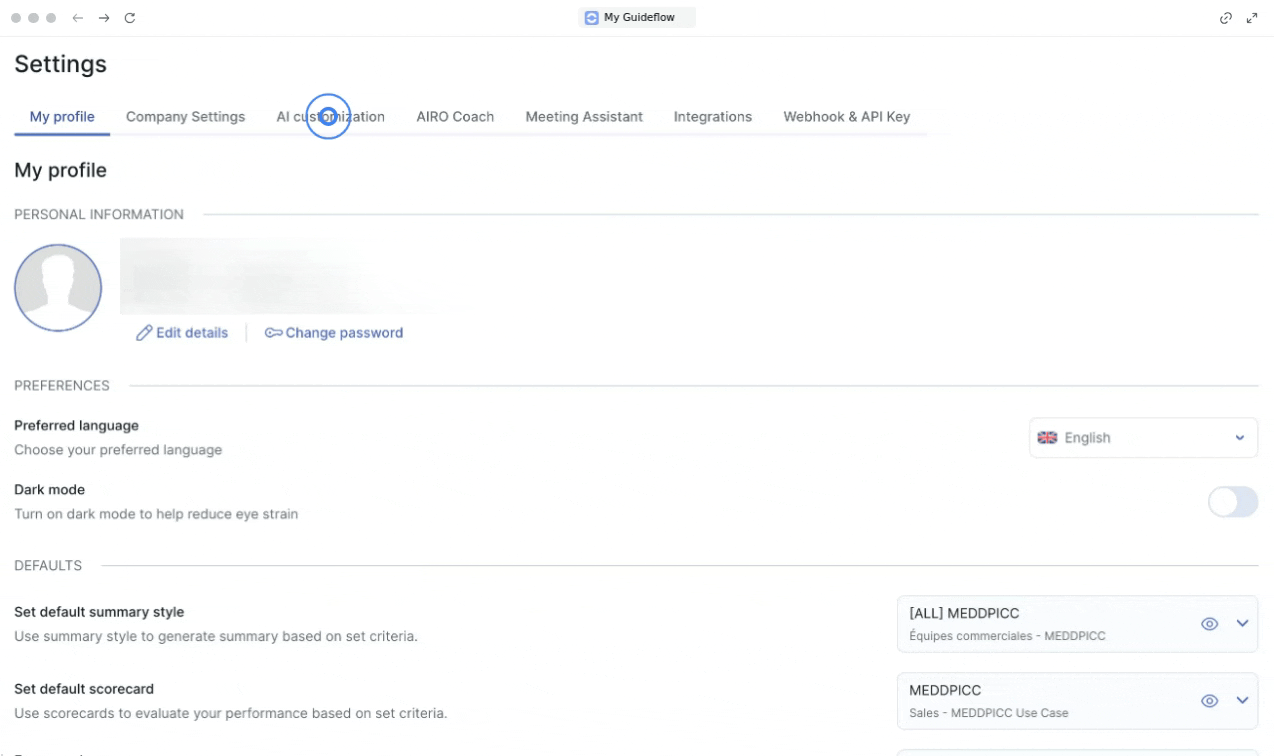The image size is (1274, 756).
Task: Click the Edit details link
Action: [x=182, y=333]
